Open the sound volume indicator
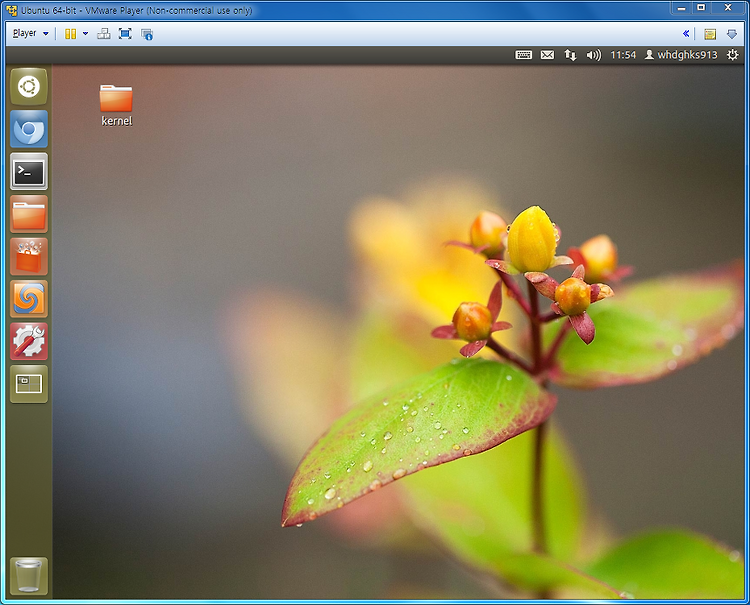Screen dimensions: 750x605 coord(594,55)
